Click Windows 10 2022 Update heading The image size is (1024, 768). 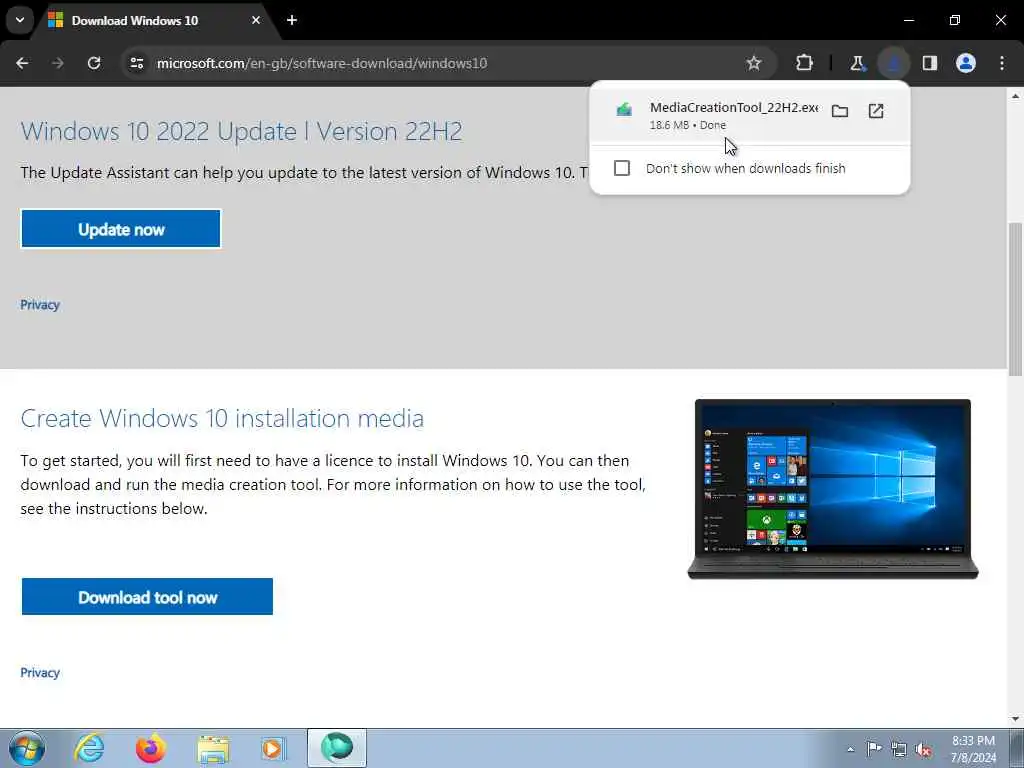pos(242,131)
